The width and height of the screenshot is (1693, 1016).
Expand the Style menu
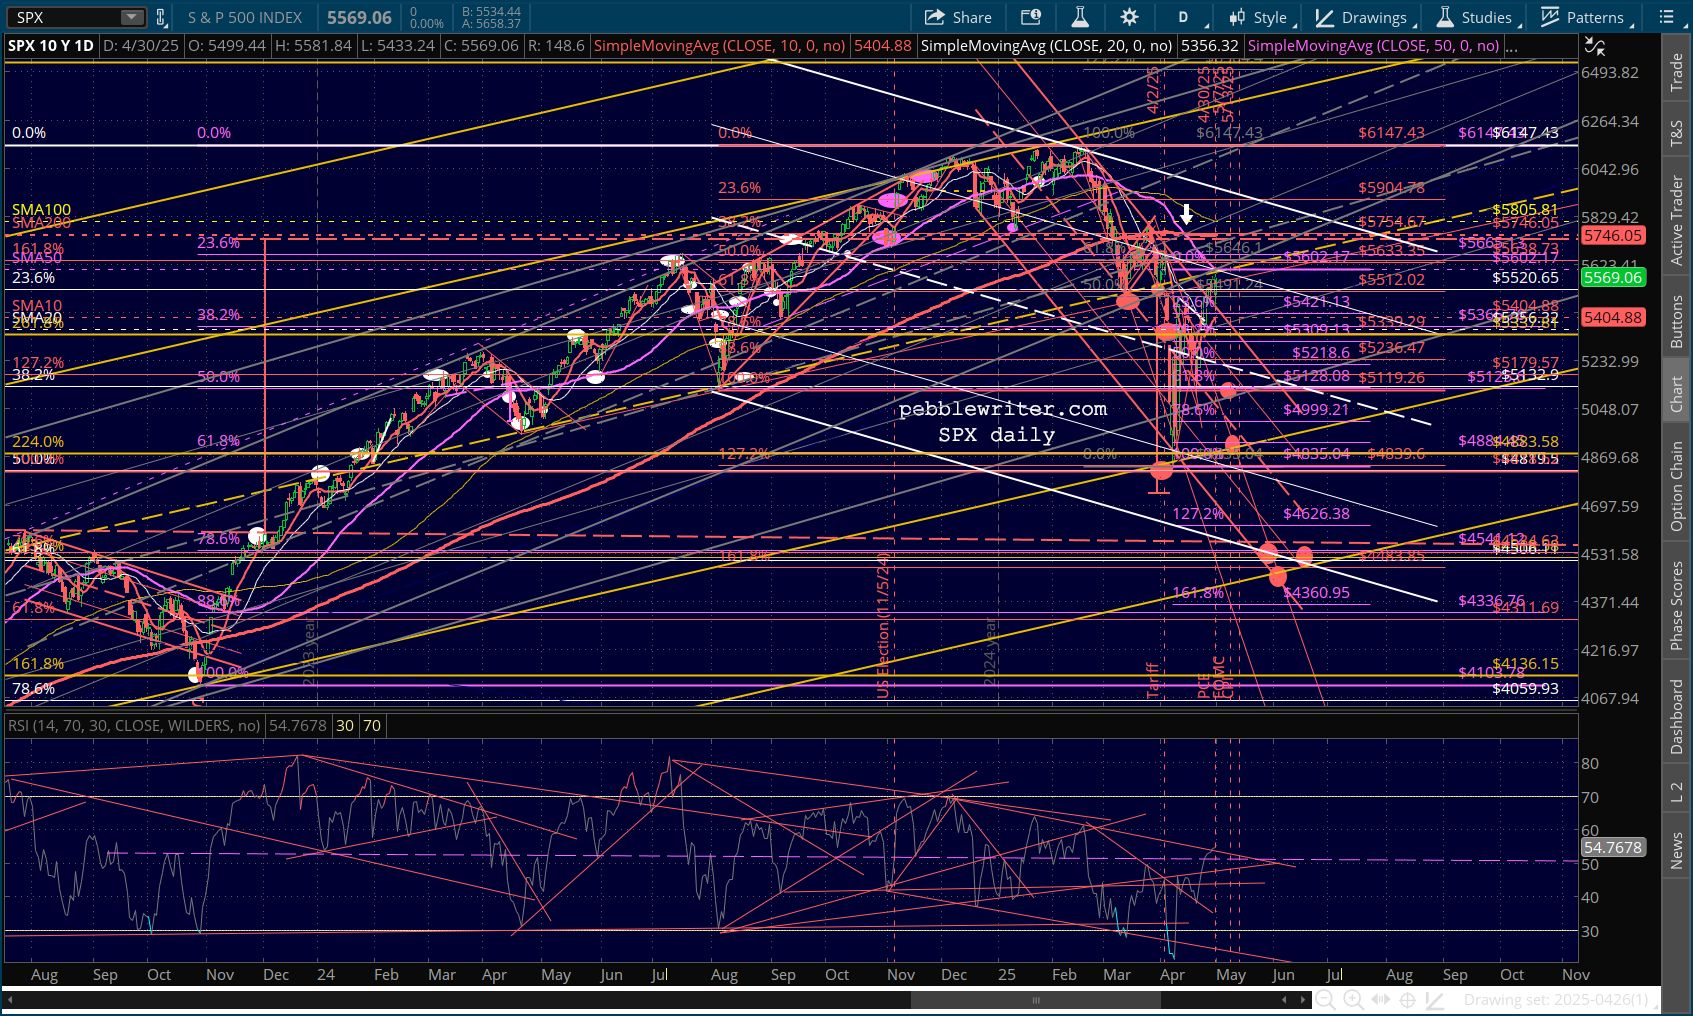(x=1262, y=17)
